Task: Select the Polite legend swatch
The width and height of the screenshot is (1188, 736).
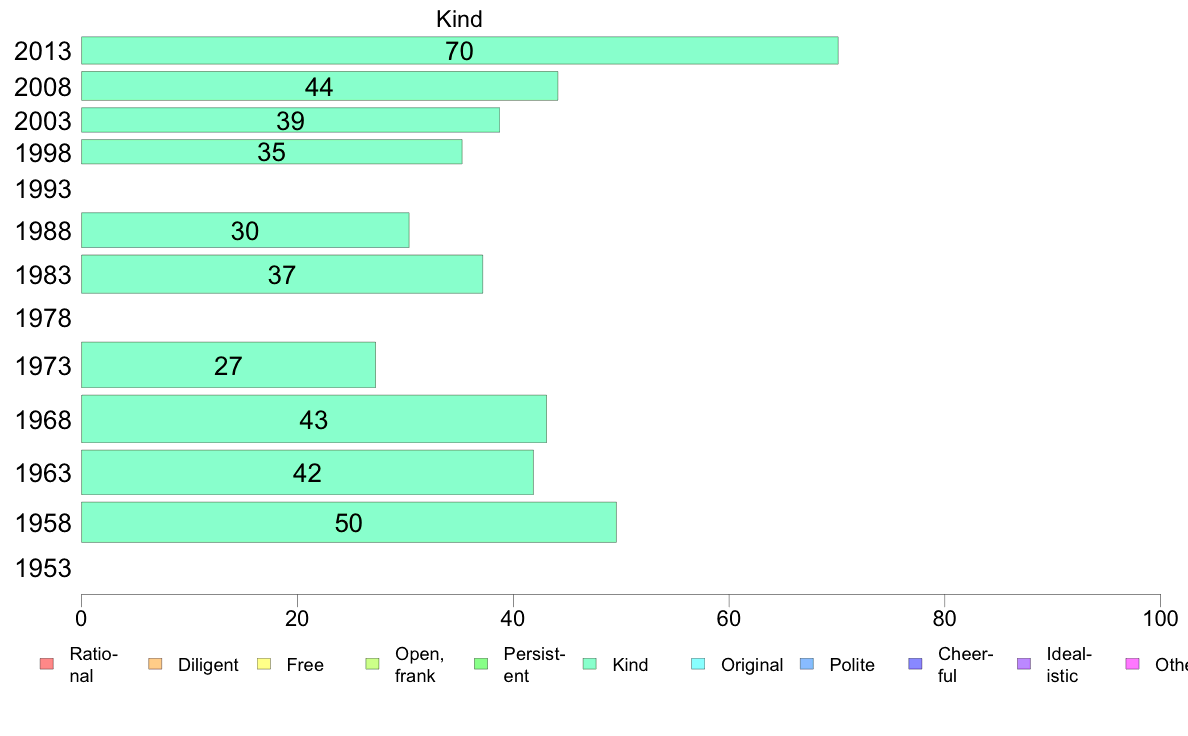Action: (x=807, y=664)
